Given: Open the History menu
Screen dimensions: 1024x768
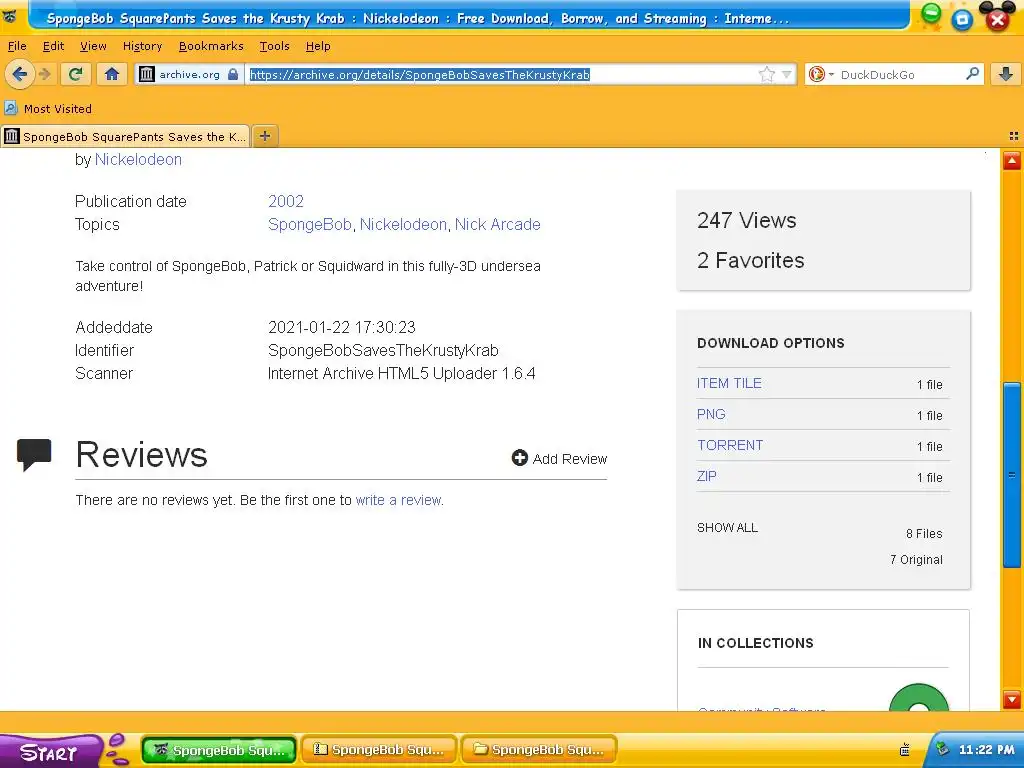Looking at the screenshot, I should 142,46.
